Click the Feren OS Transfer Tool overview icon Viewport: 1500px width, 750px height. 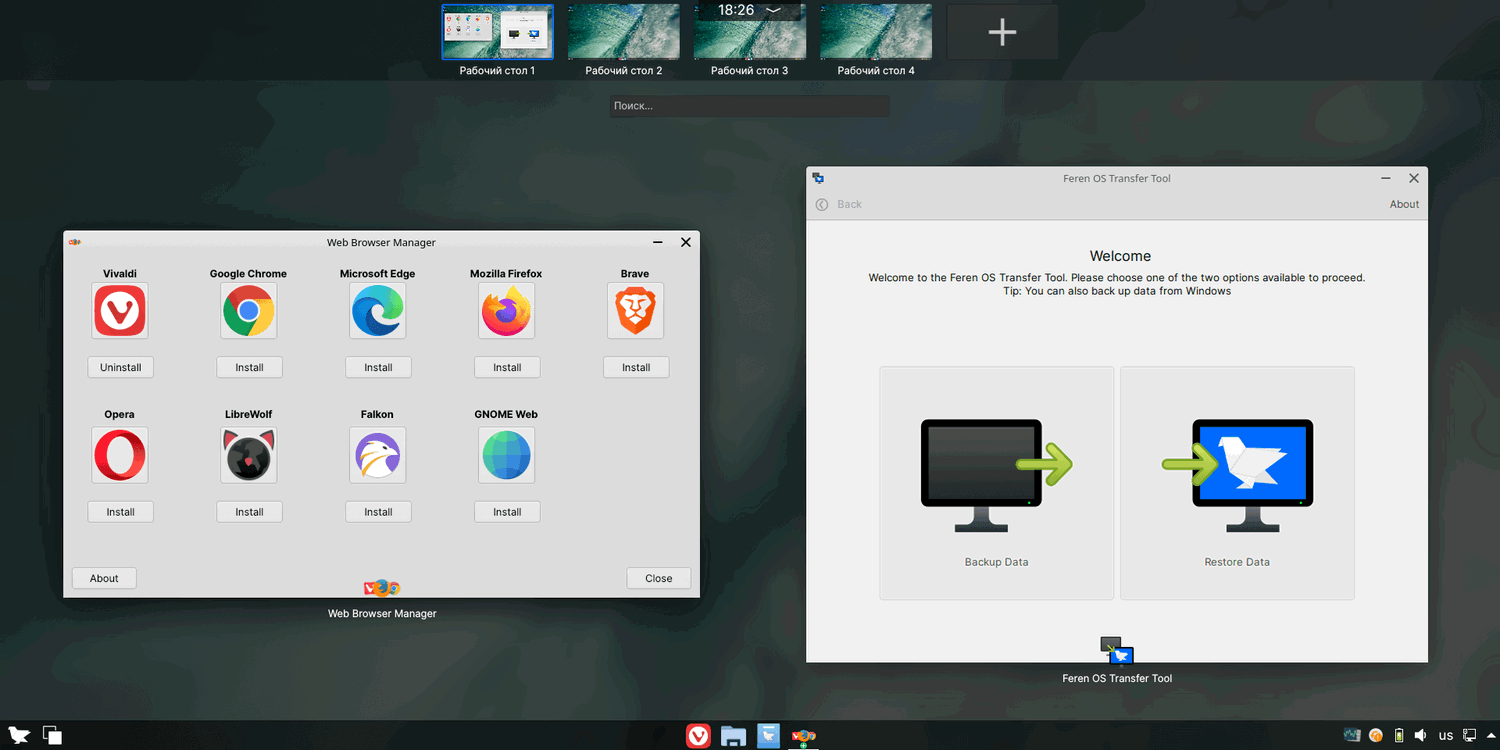(1117, 651)
